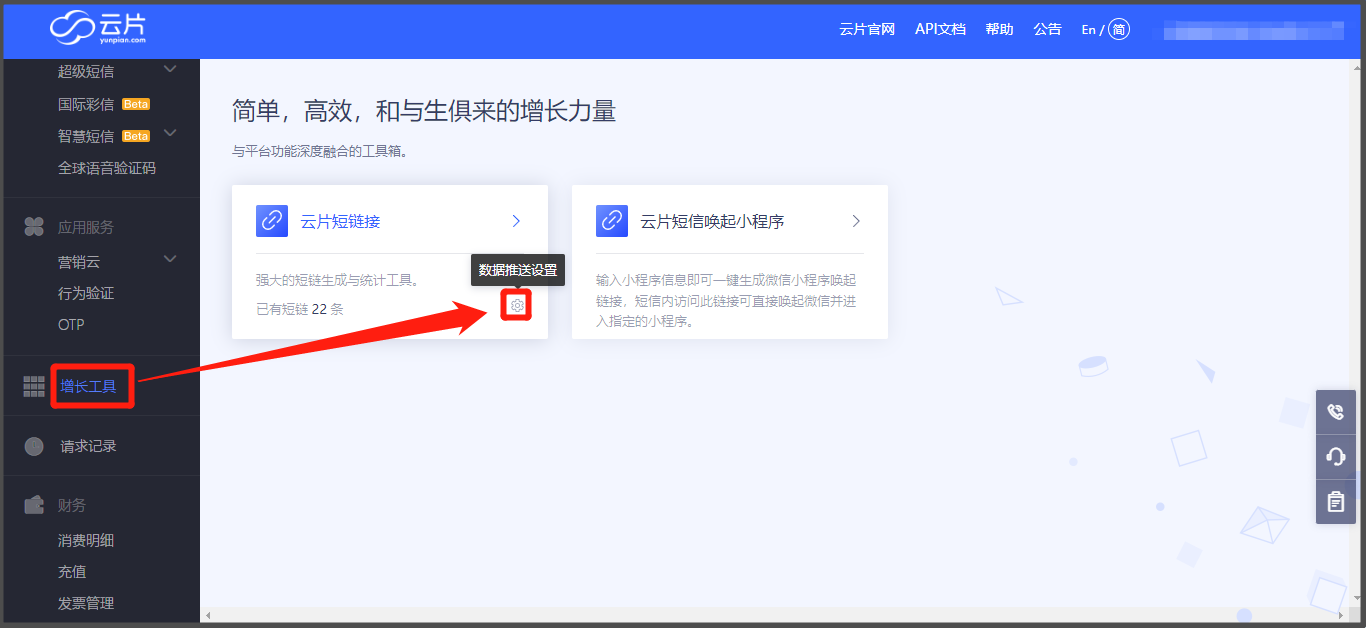Click the 应用服务 section heading

coord(86,227)
